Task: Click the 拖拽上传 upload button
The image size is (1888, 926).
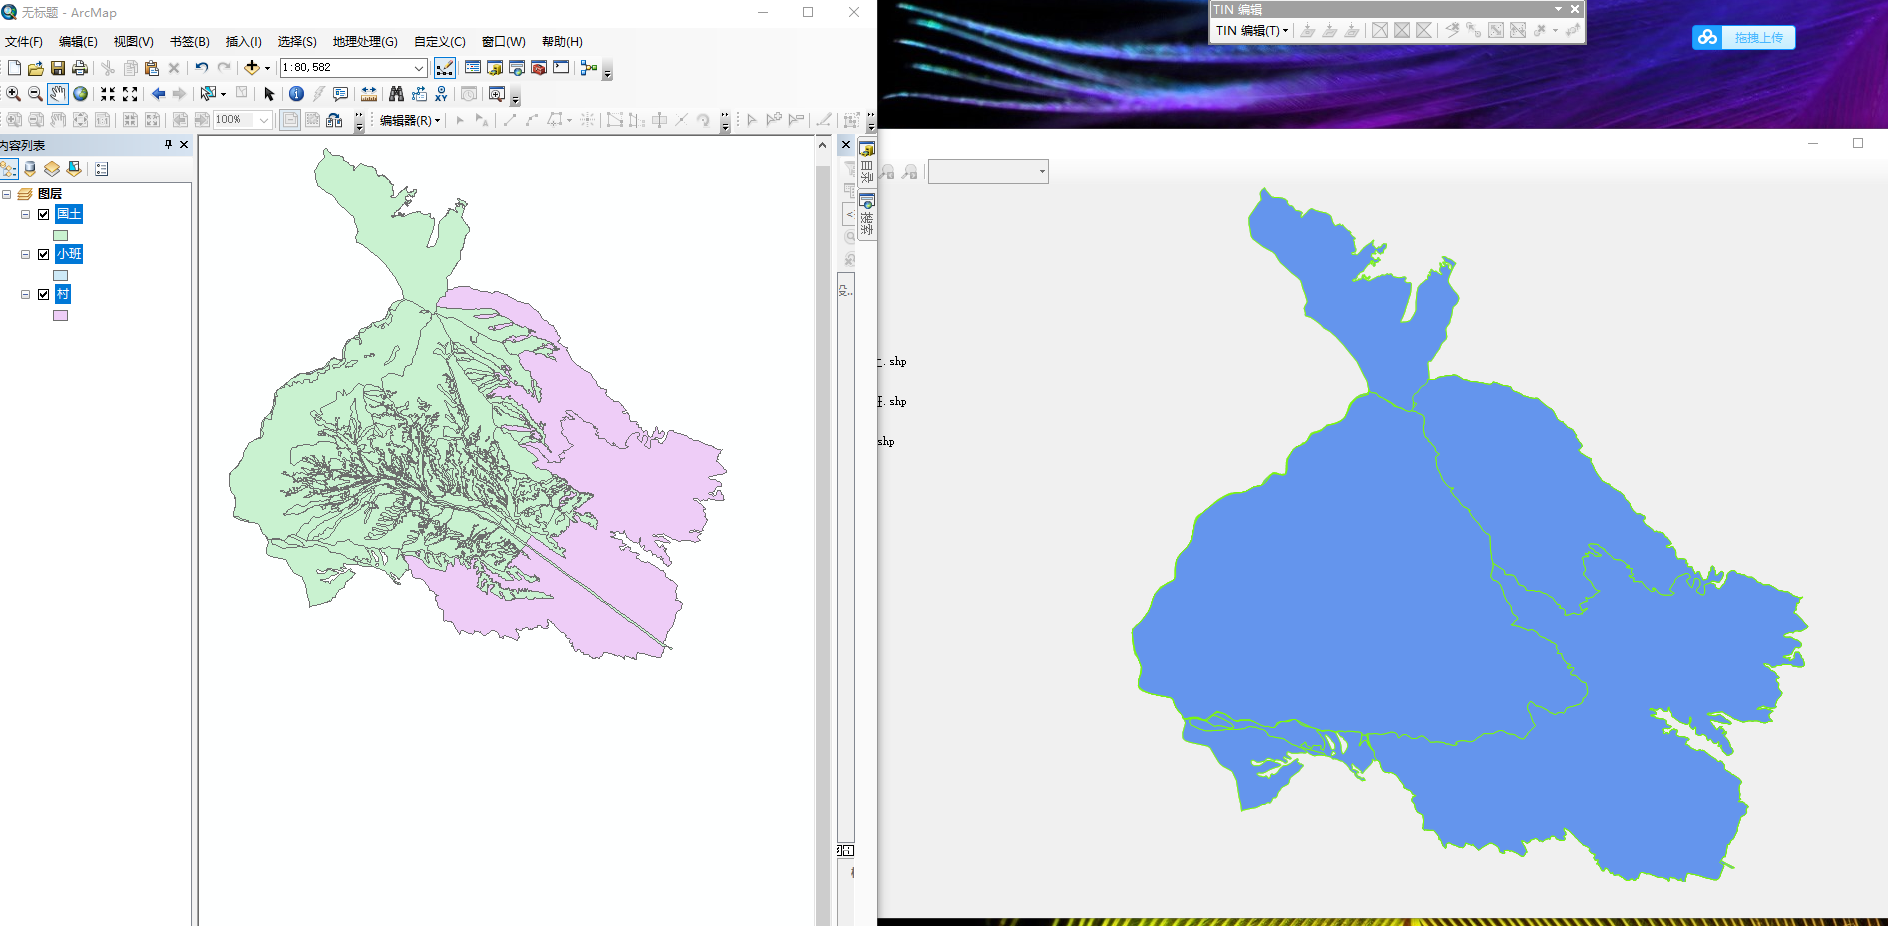Action: pyautogui.click(x=1744, y=38)
